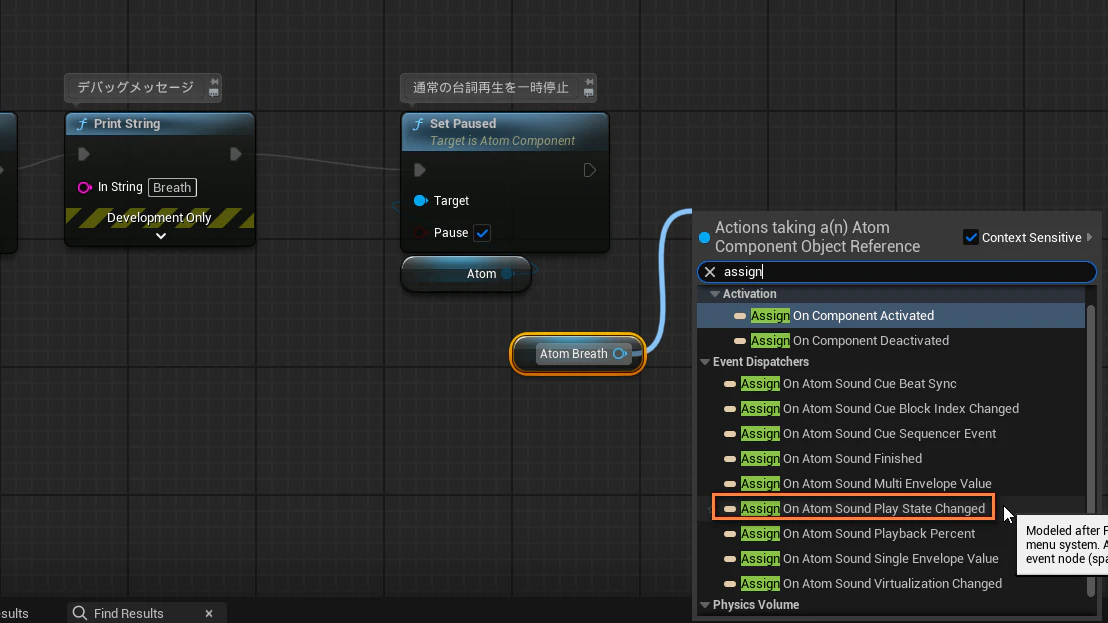This screenshot has width=1108, height=623.
Task: Open the Context Sensitive options arrow
Action: tap(1089, 237)
